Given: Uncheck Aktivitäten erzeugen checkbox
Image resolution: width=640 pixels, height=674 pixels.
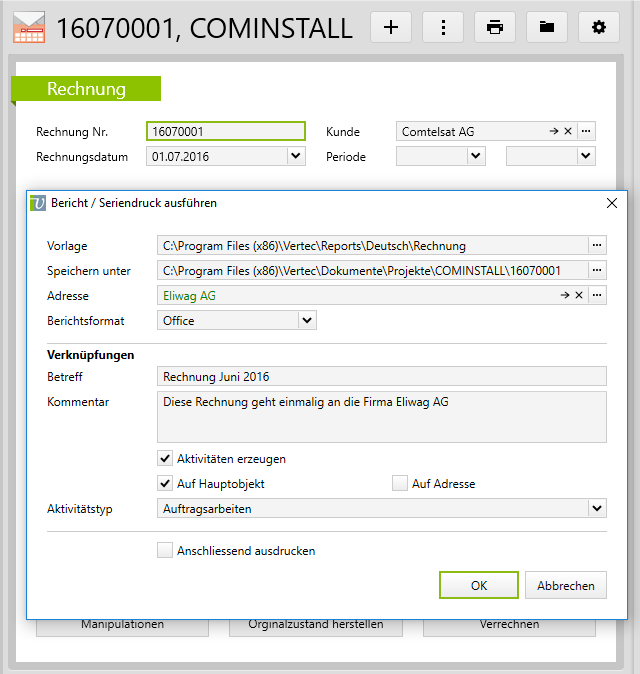Looking at the screenshot, I should point(165,459).
